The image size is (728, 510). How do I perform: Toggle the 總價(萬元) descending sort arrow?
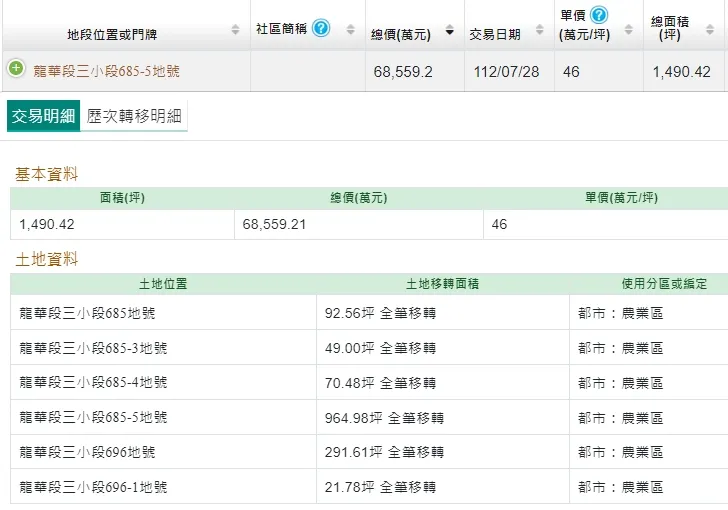tap(450, 32)
